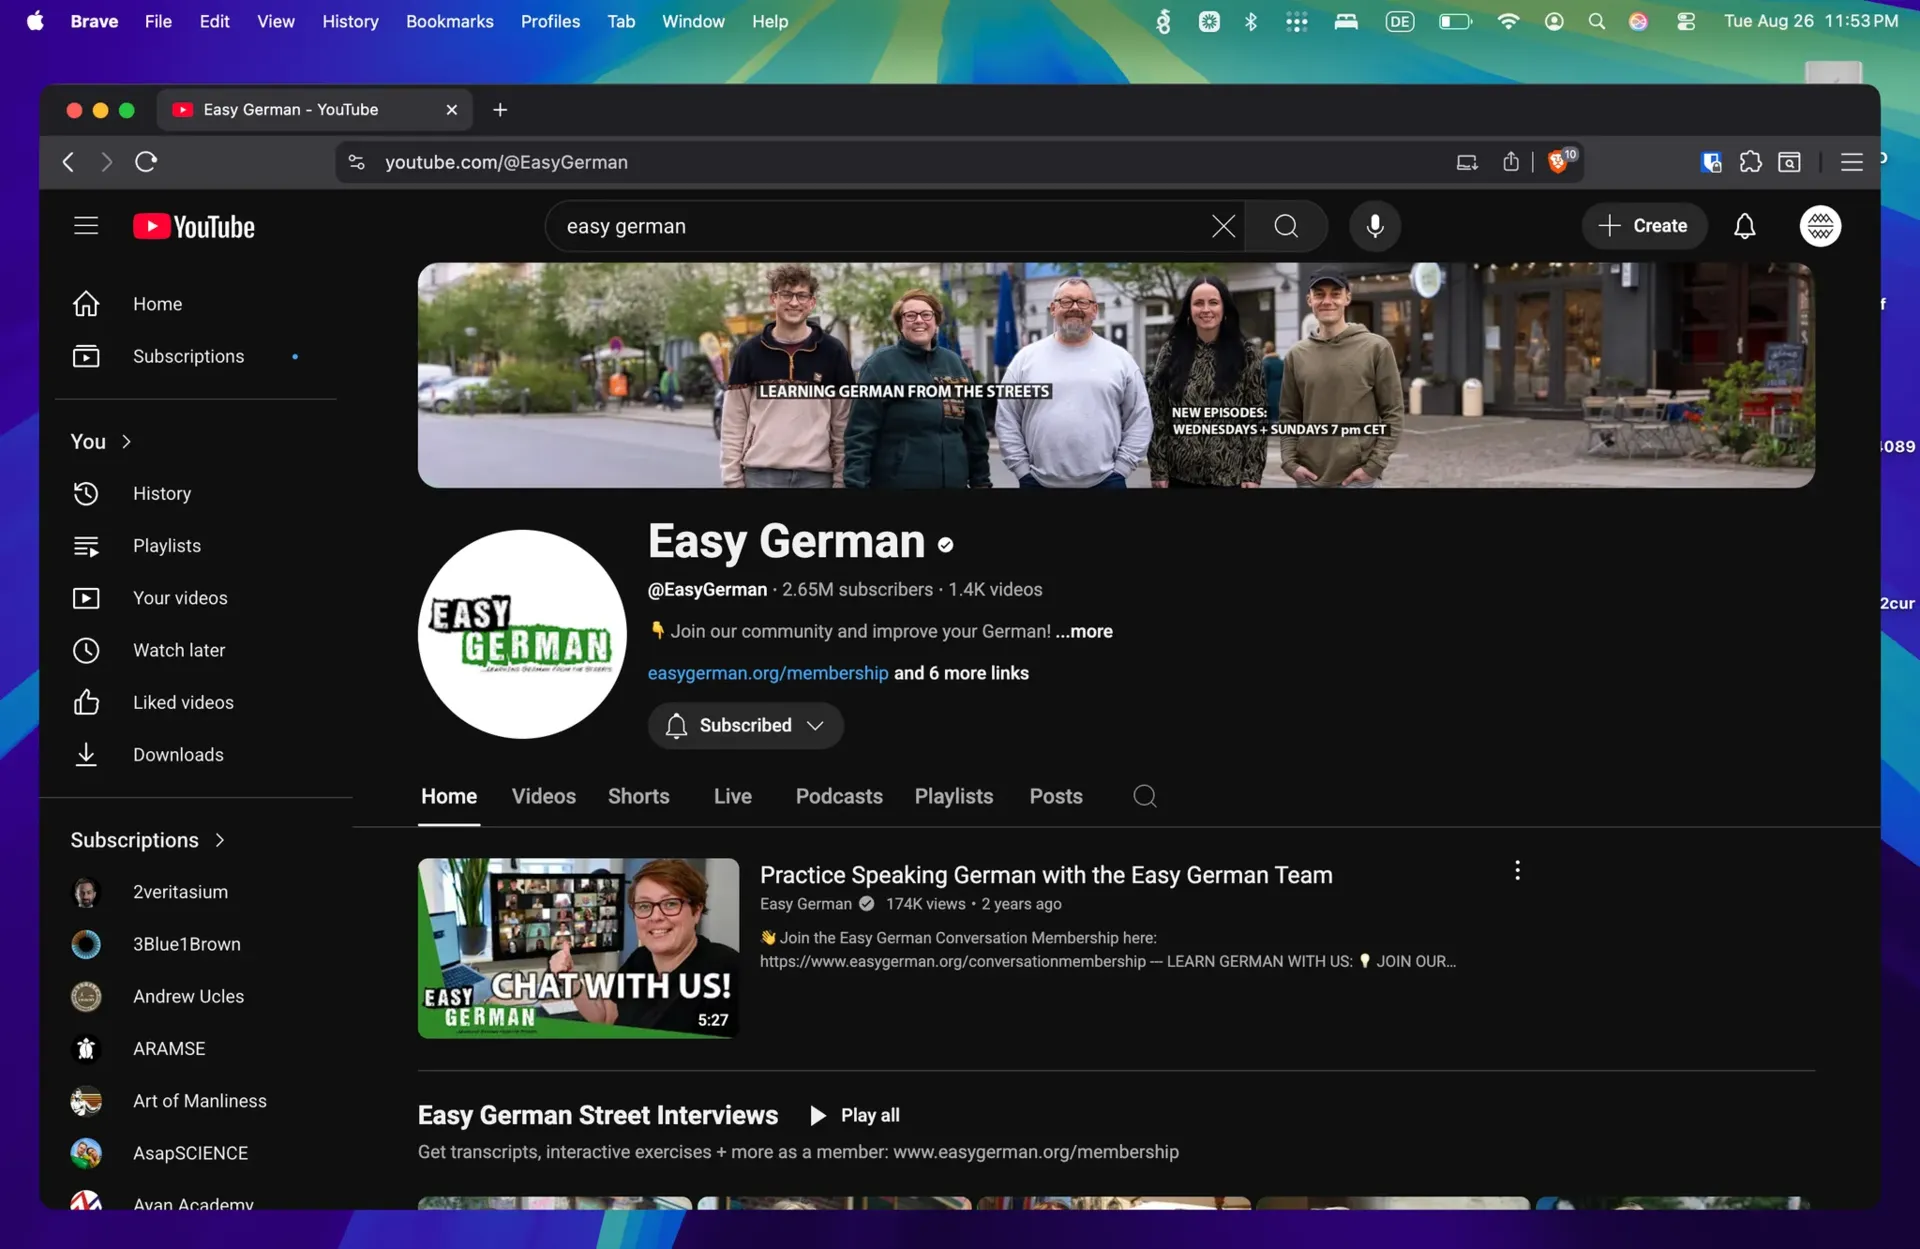
Task: Select Watch later in the sidebar
Action: pyautogui.click(x=179, y=650)
